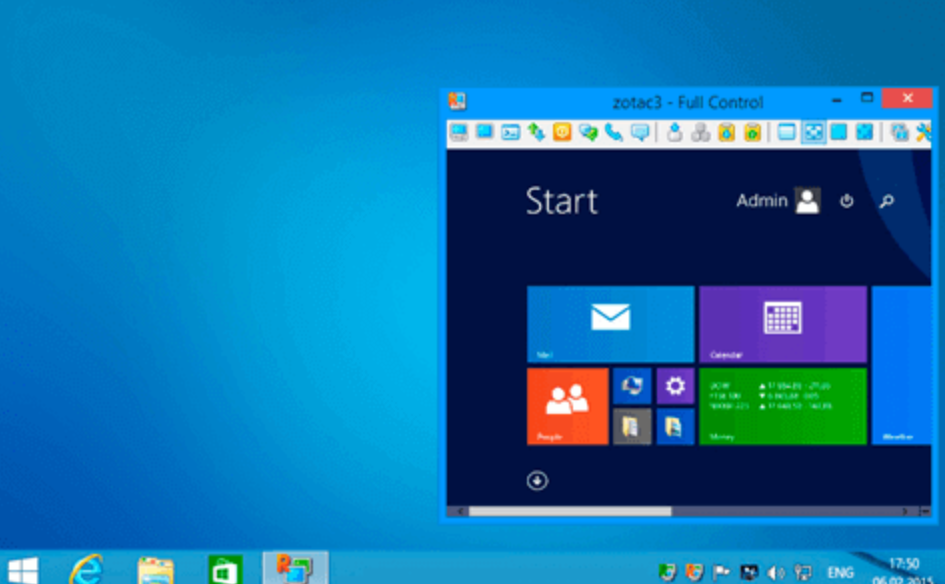945x584 pixels.
Task: Switch to the plain blue full-screen view icon
Action: 838,132
